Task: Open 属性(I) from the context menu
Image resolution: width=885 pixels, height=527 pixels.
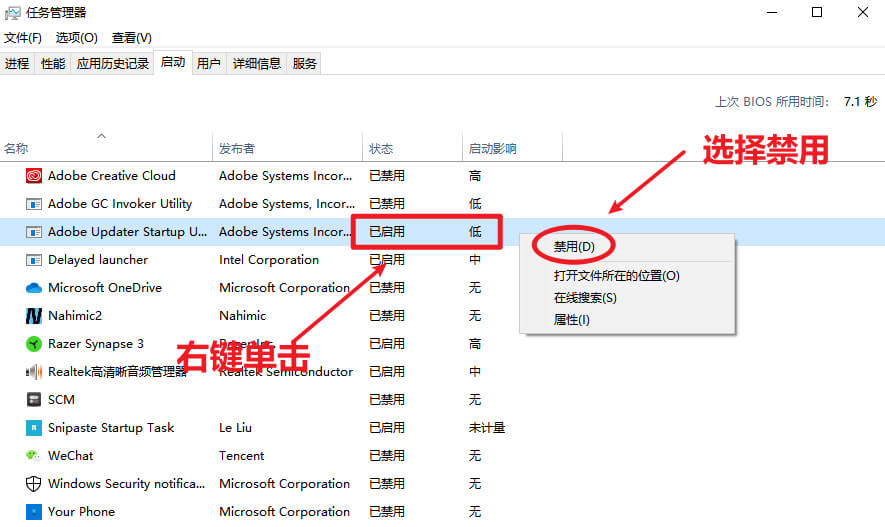Action: click(x=572, y=320)
